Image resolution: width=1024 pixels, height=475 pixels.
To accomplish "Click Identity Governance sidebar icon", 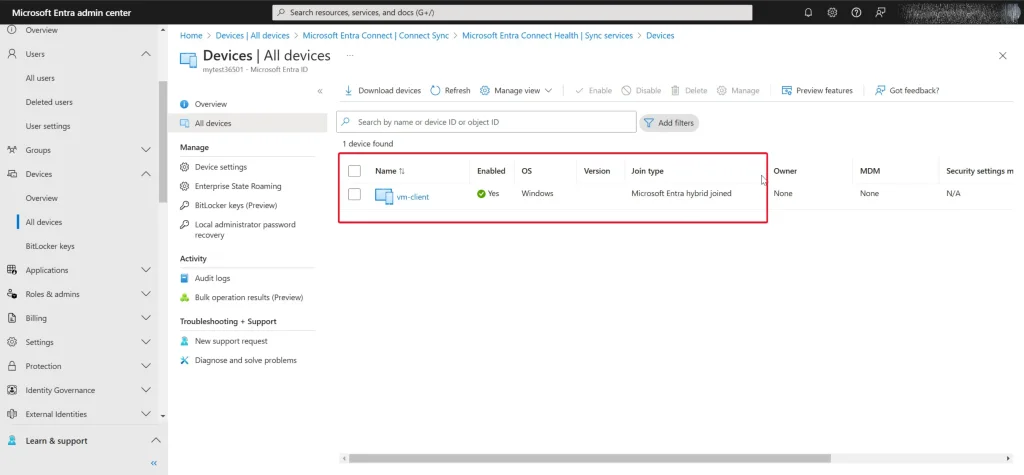I will (12, 391).
